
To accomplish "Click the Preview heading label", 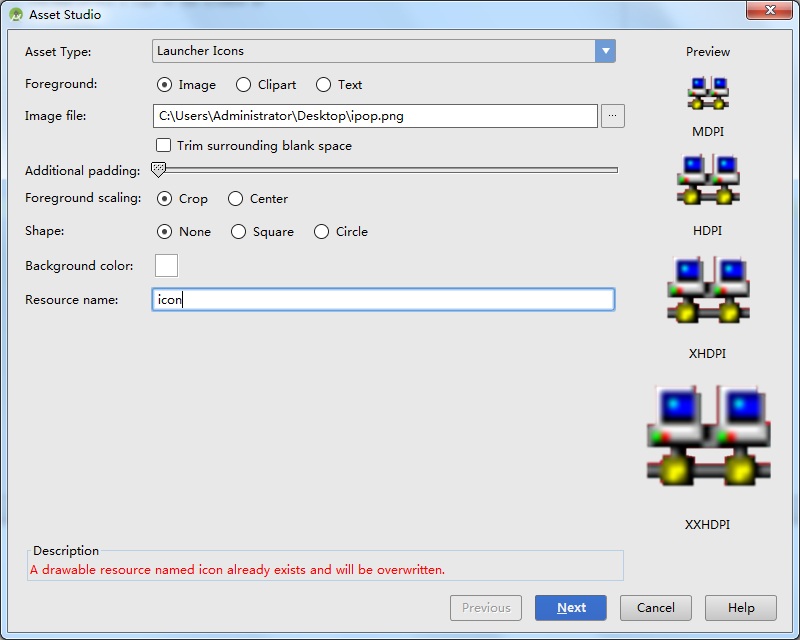I will point(708,52).
